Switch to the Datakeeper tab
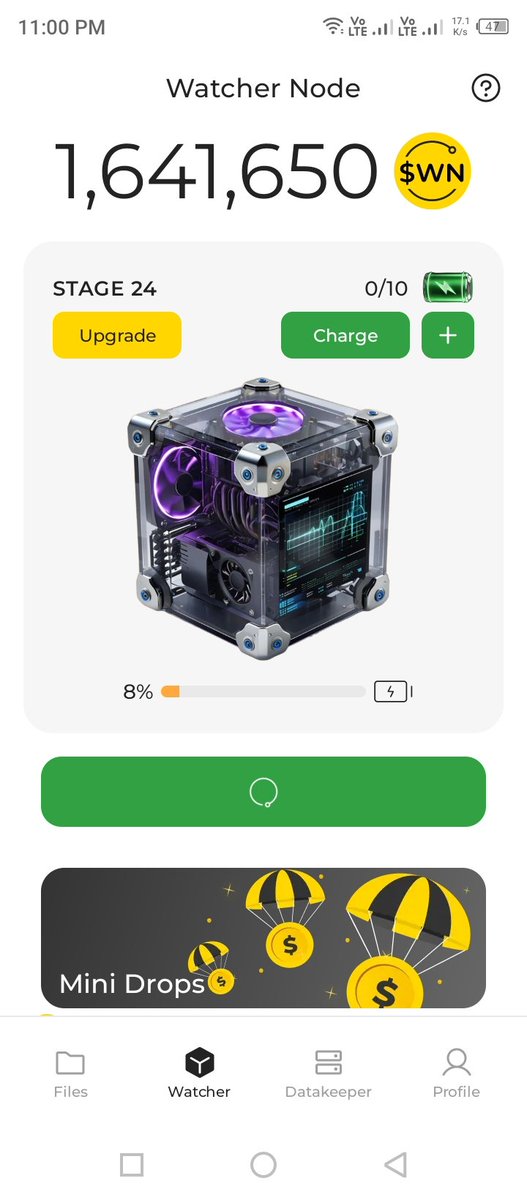Viewport: 527px width, 1200px height. click(328, 1073)
